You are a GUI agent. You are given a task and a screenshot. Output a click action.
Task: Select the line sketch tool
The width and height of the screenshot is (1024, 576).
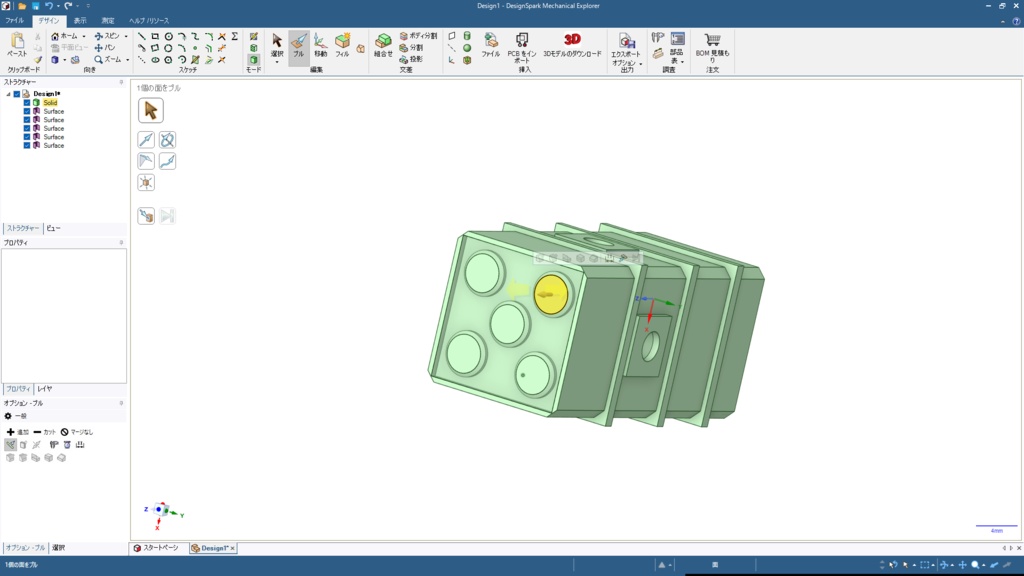(142, 37)
